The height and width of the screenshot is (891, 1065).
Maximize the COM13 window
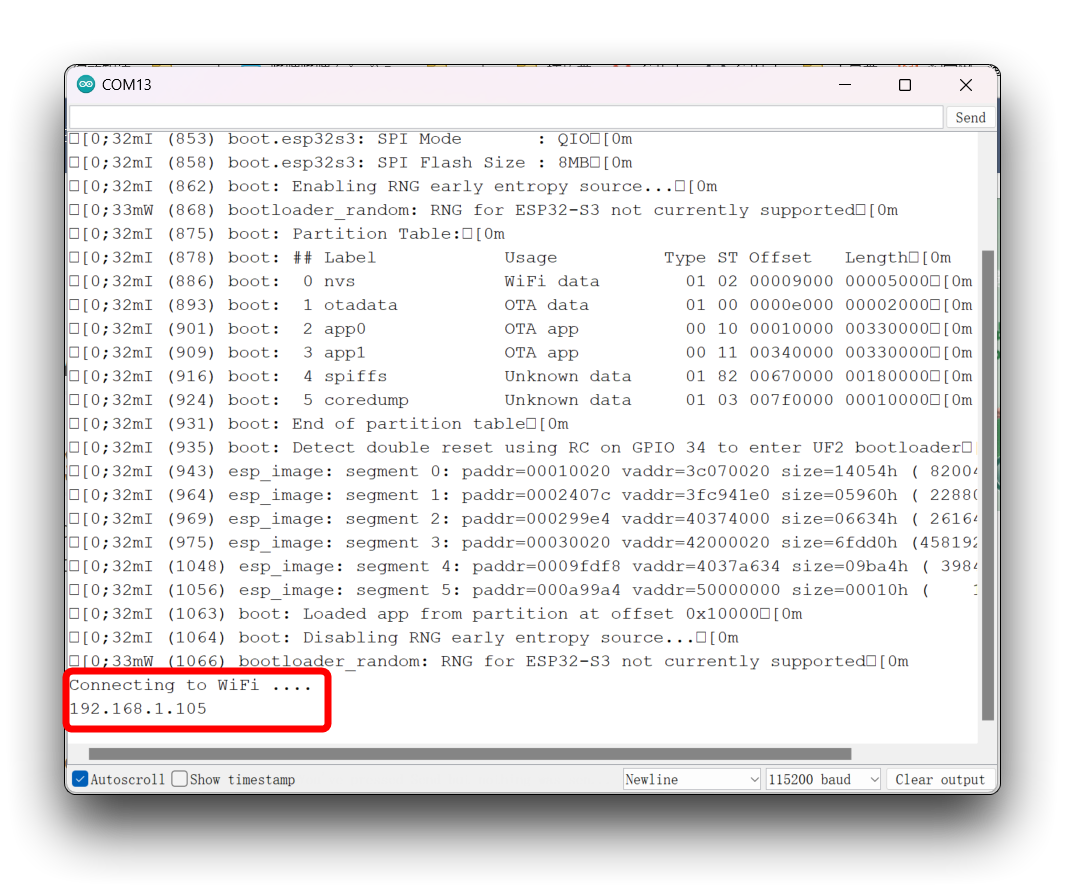point(905,85)
